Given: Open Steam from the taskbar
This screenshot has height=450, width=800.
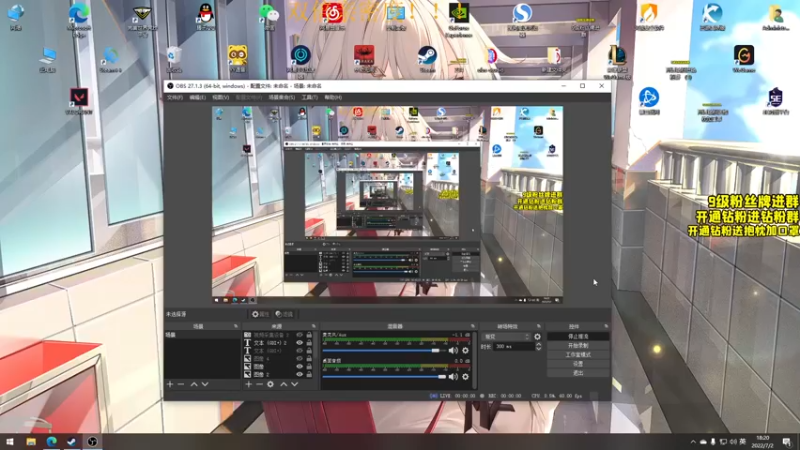Looking at the screenshot, I should (71, 441).
